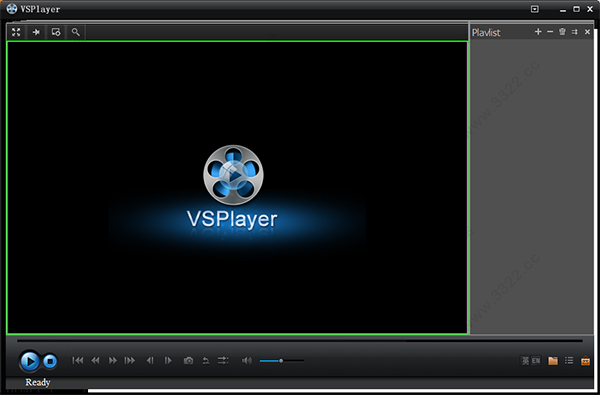Click the blue Play button
The height and width of the screenshot is (395, 600).
(29, 361)
